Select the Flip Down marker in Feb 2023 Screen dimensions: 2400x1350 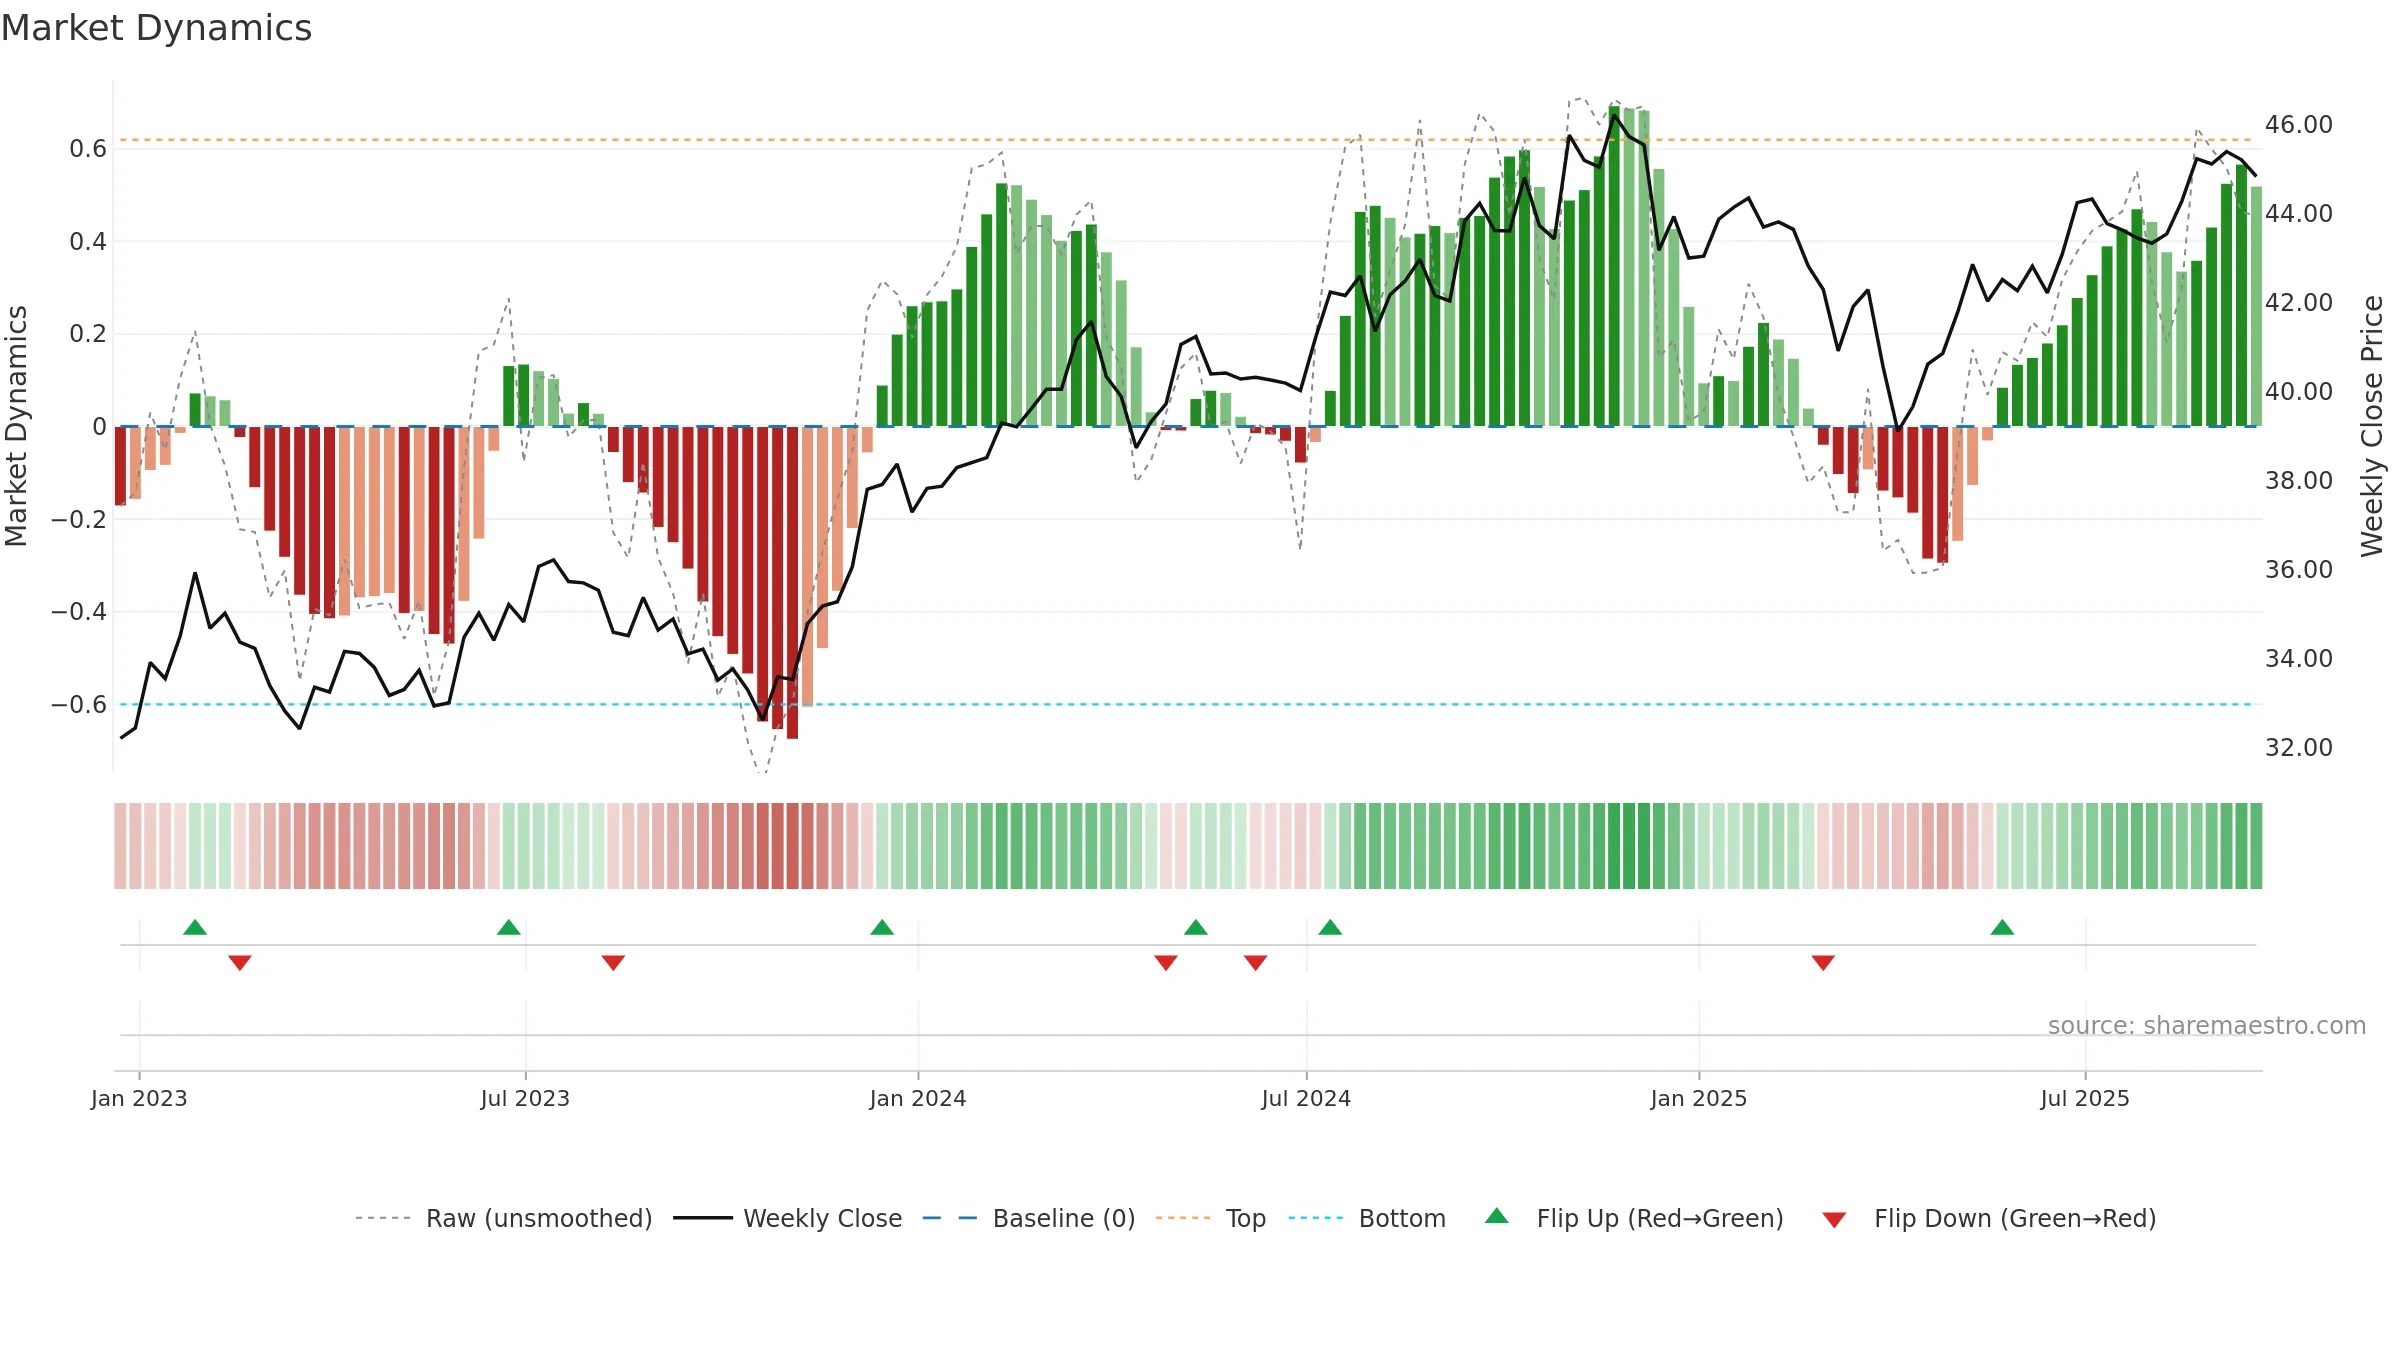(x=240, y=963)
